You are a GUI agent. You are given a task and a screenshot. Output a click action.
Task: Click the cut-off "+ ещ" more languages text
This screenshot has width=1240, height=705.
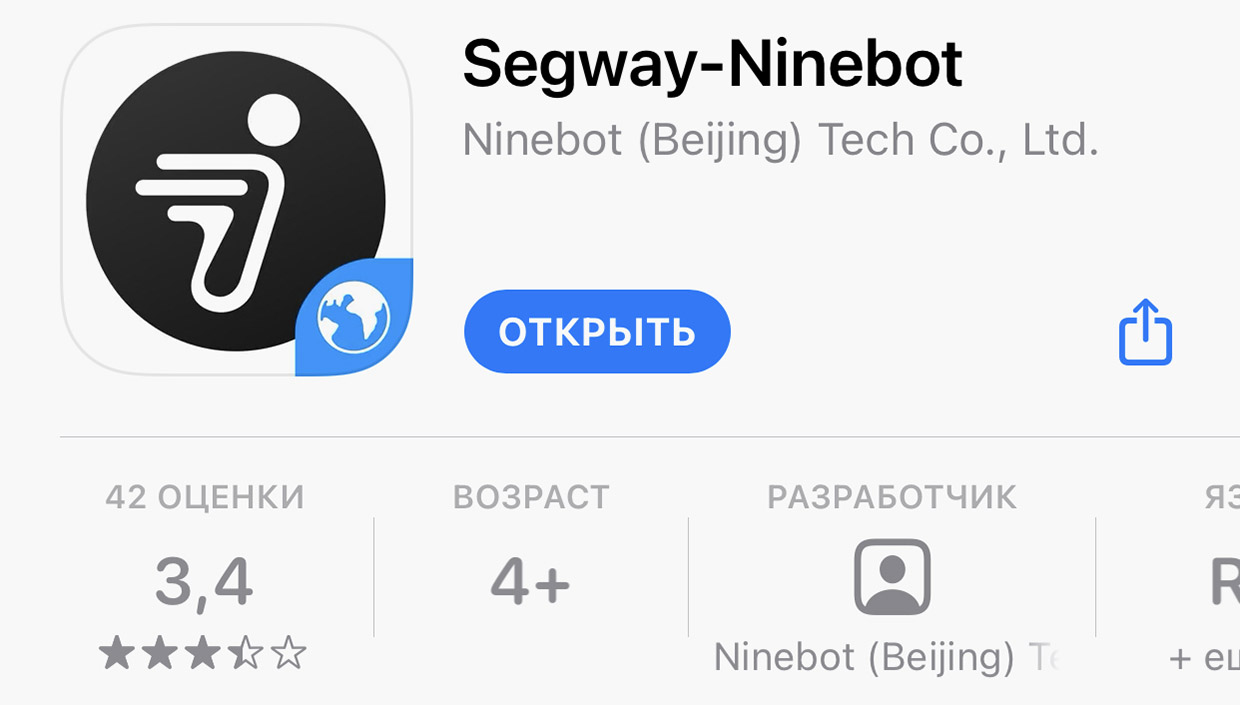(1204, 658)
